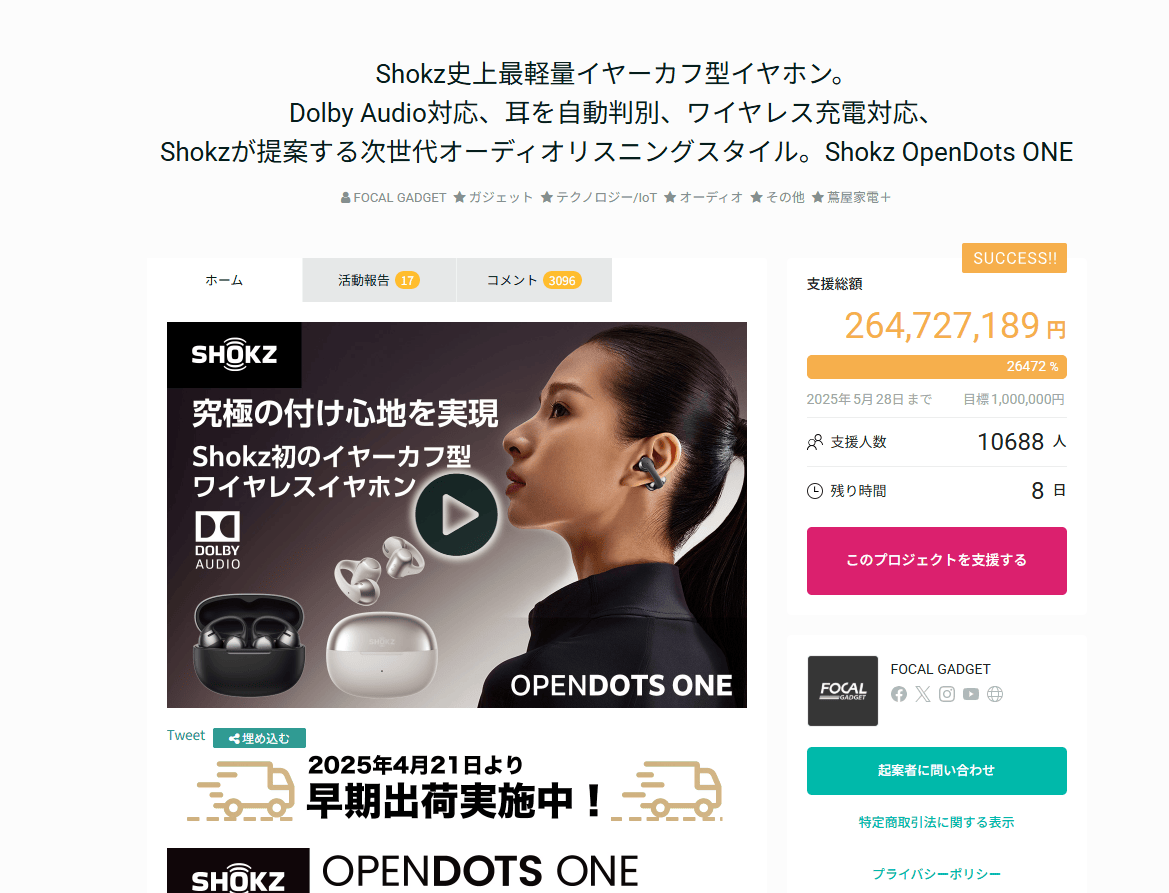Open 特定商取引法に関する表示 link
Image resolution: width=1169 pixels, height=893 pixels.
coord(936,822)
